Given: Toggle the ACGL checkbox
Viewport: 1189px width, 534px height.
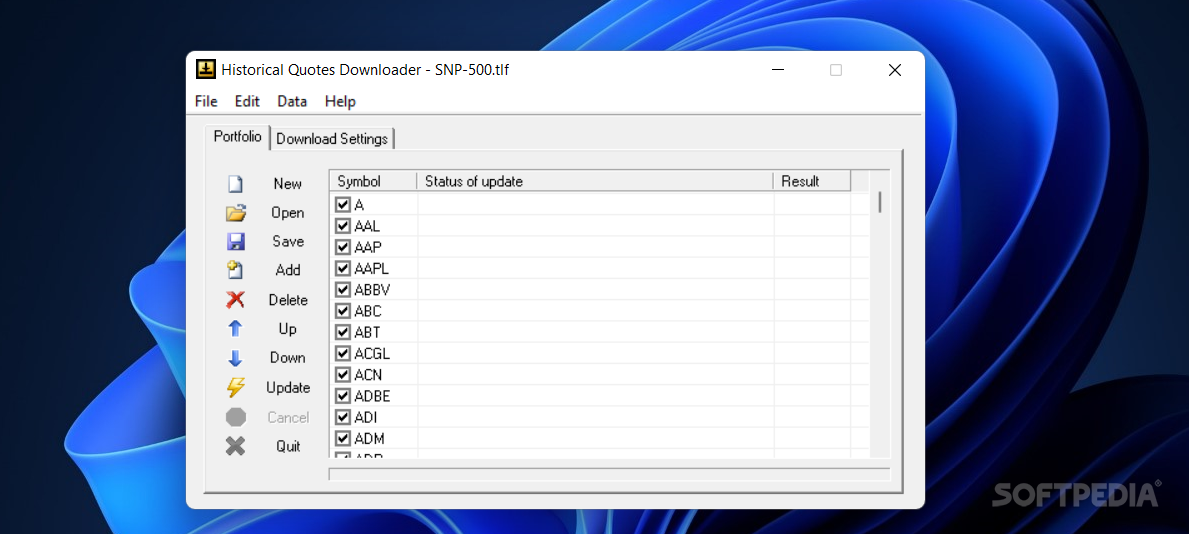Looking at the screenshot, I should [x=343, y=353].
